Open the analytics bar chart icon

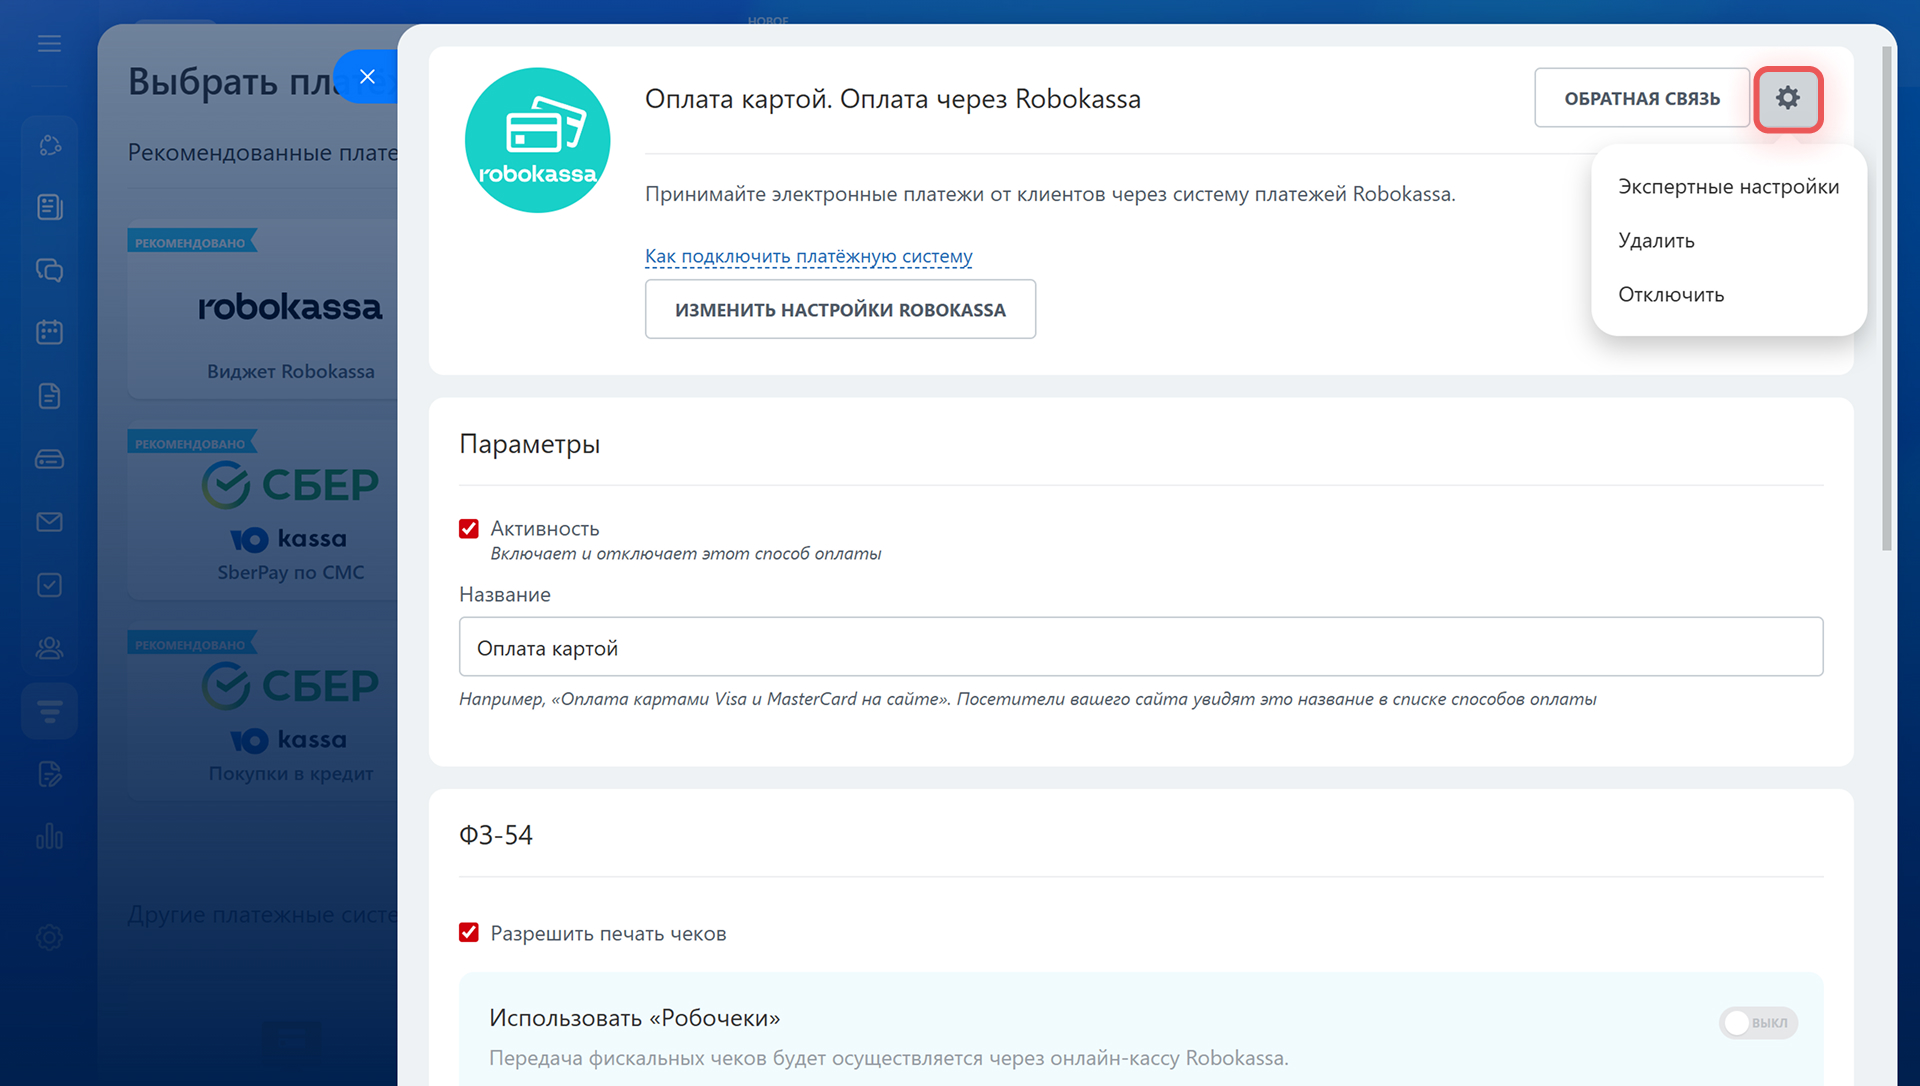(49, 837)
